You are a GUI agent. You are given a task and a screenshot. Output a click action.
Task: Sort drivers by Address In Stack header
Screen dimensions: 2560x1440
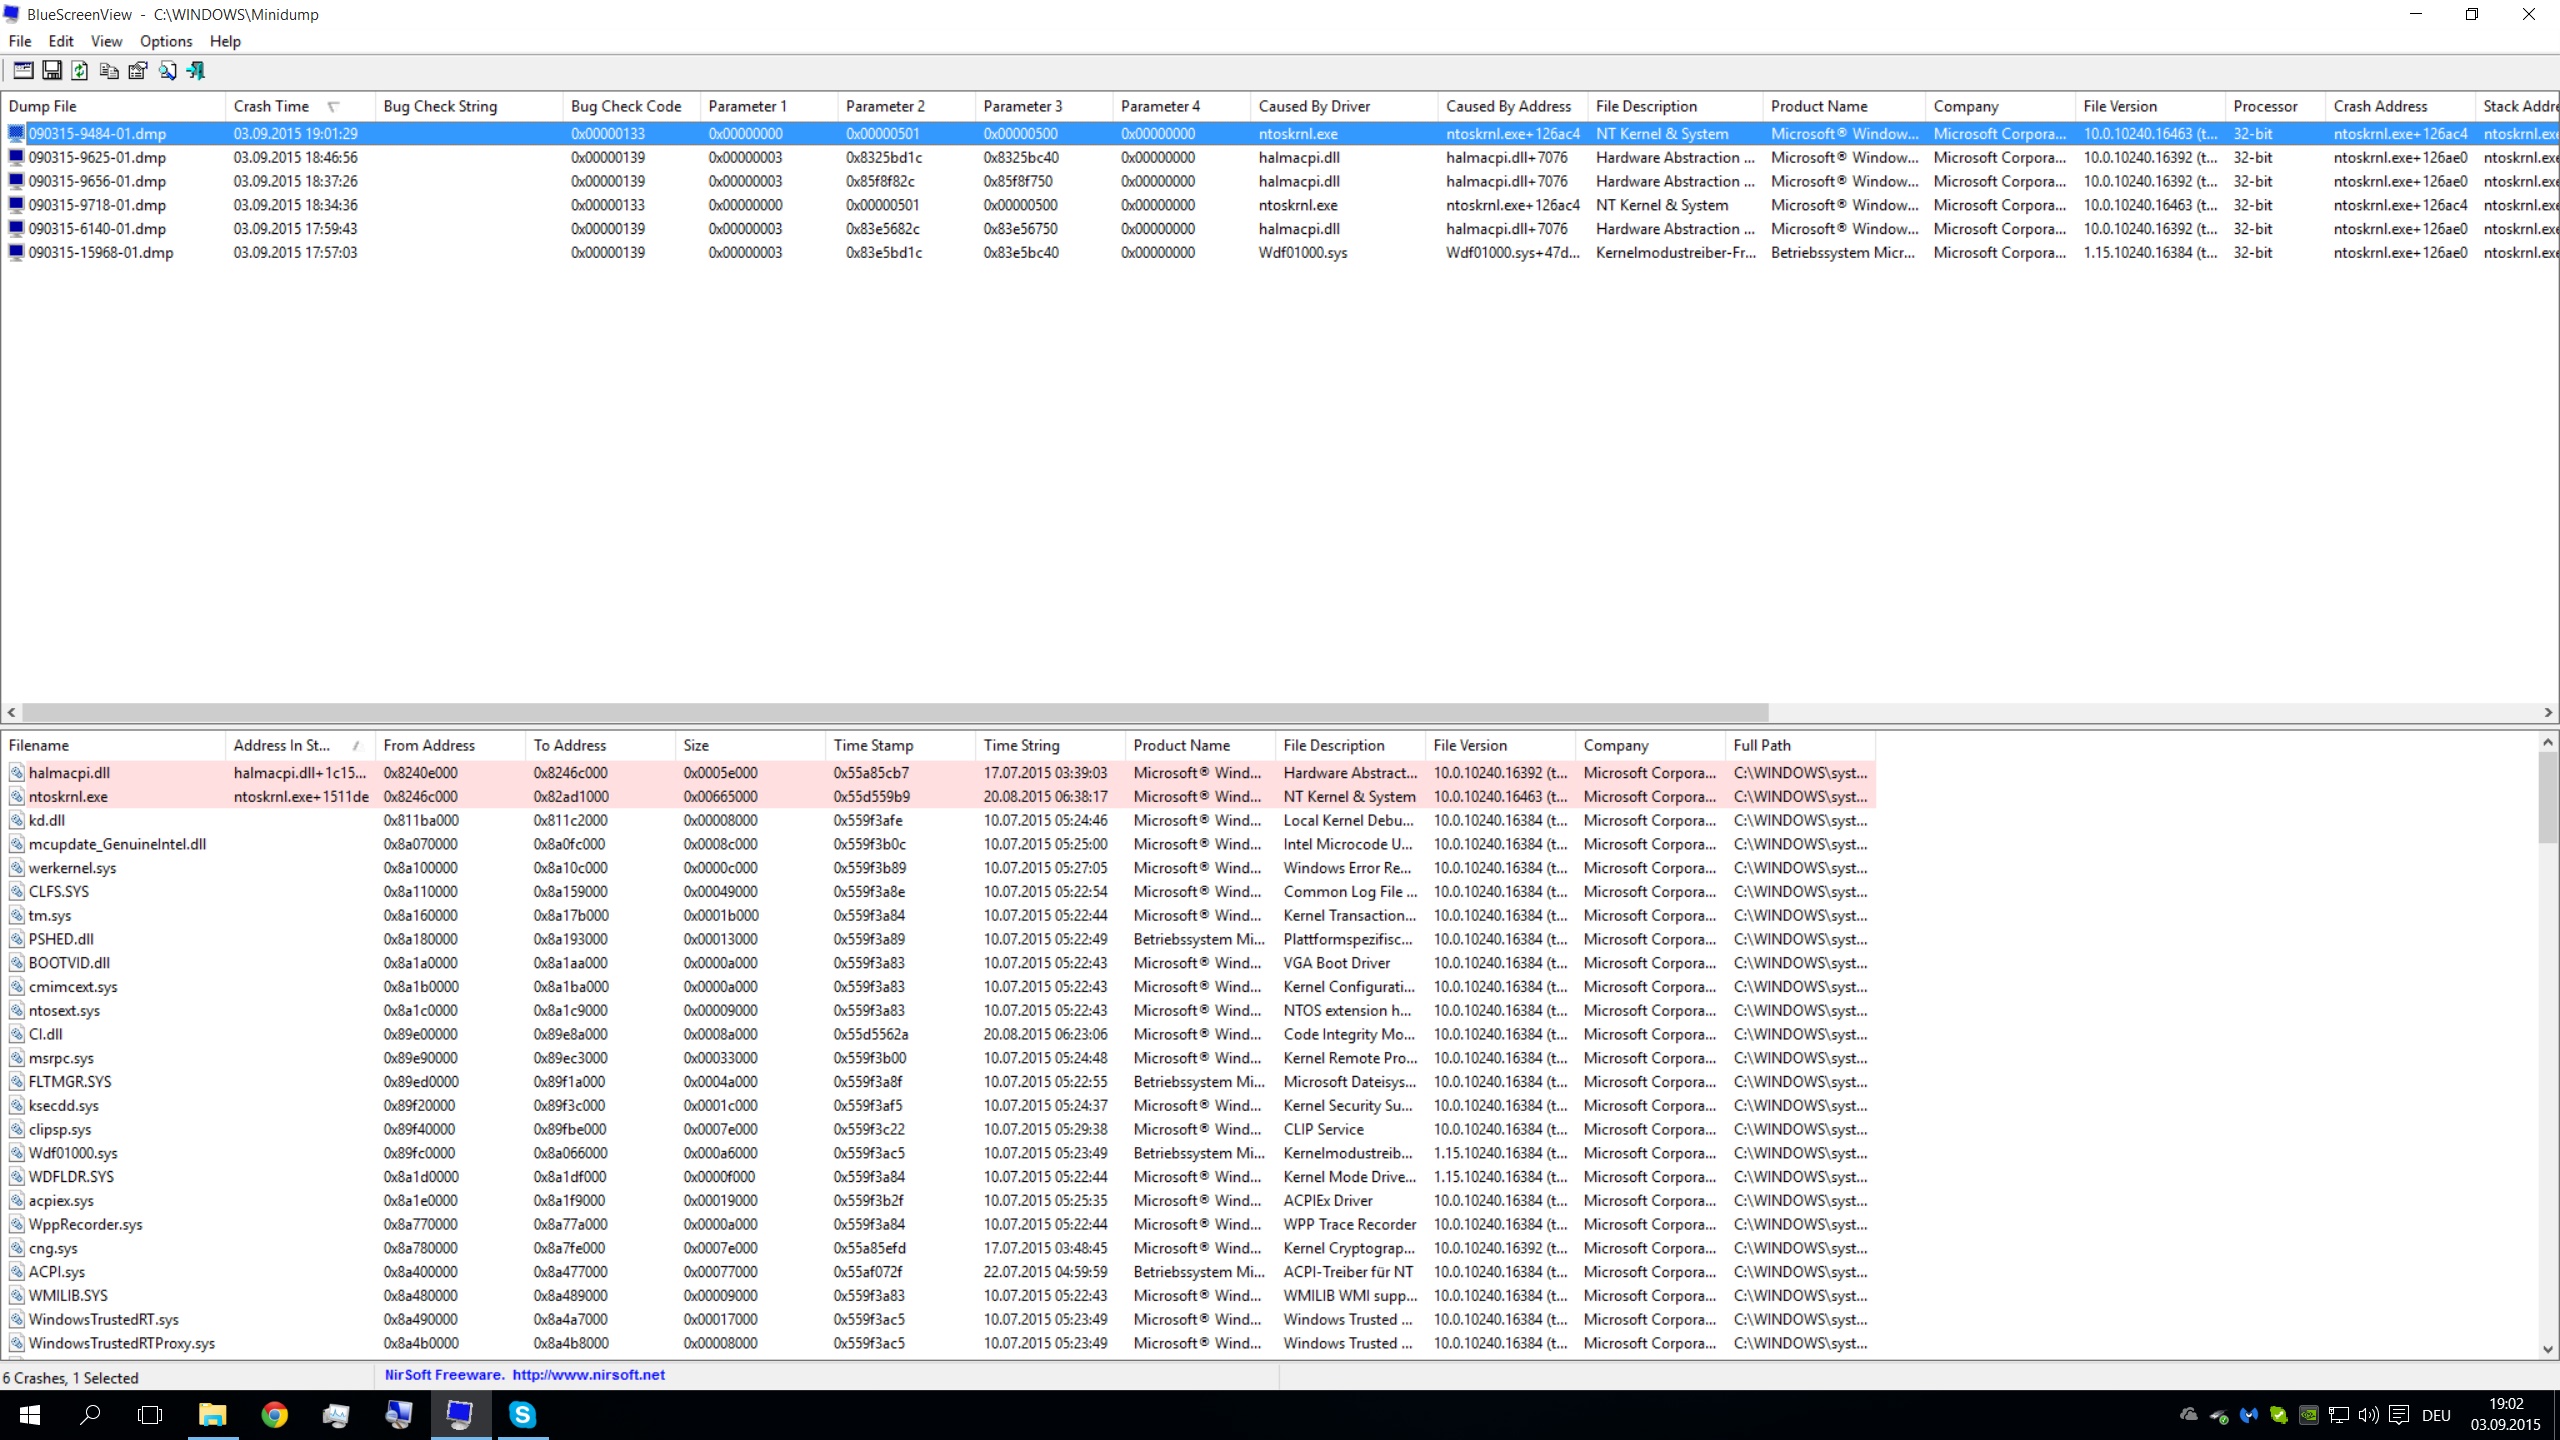click(x=281, y=745)
